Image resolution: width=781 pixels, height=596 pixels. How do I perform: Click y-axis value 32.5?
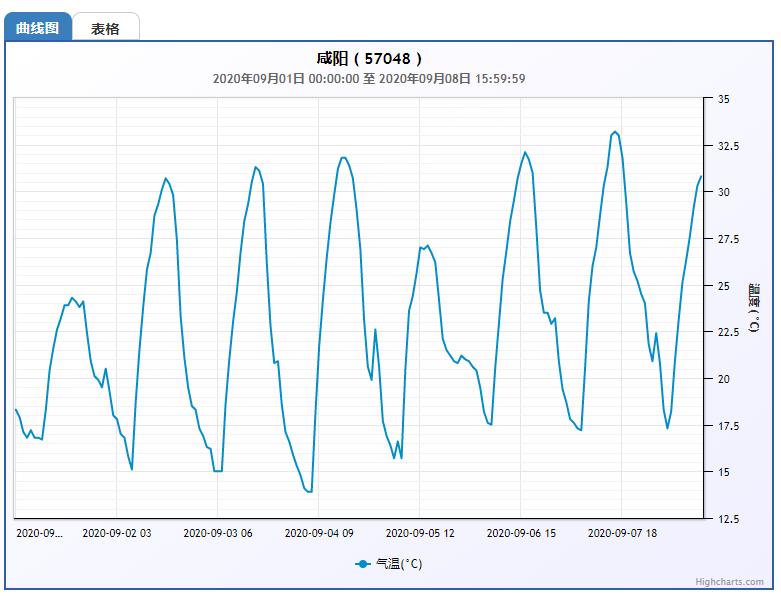tap(728, 146)
